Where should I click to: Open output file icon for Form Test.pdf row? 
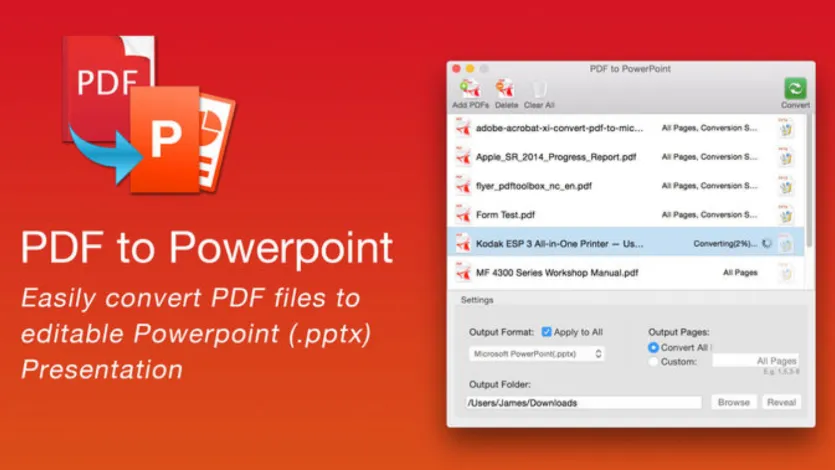pos(785,216)
